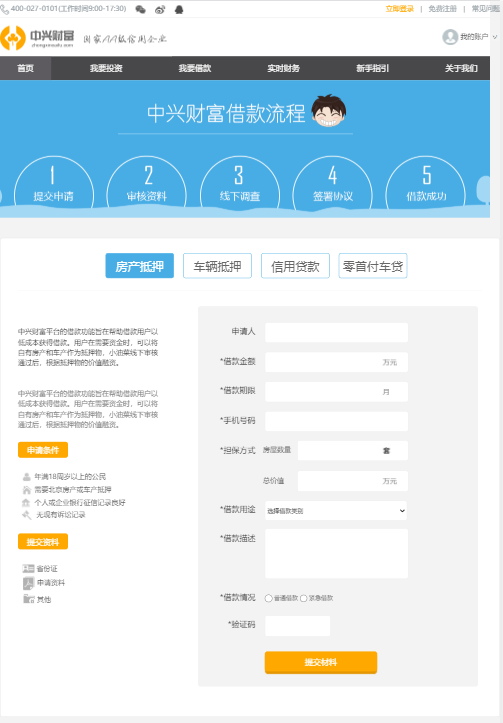
Task: Click the WeChat icon in top bar
Action: (x=141, y=9)
